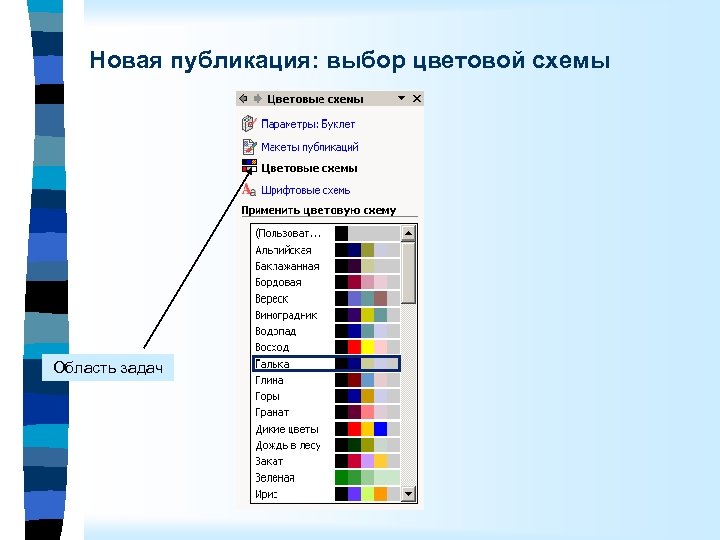Viewport: 720px width, 540px height.
Task: Choose the Вереск color scheme
Action: (x=326, y=299)
